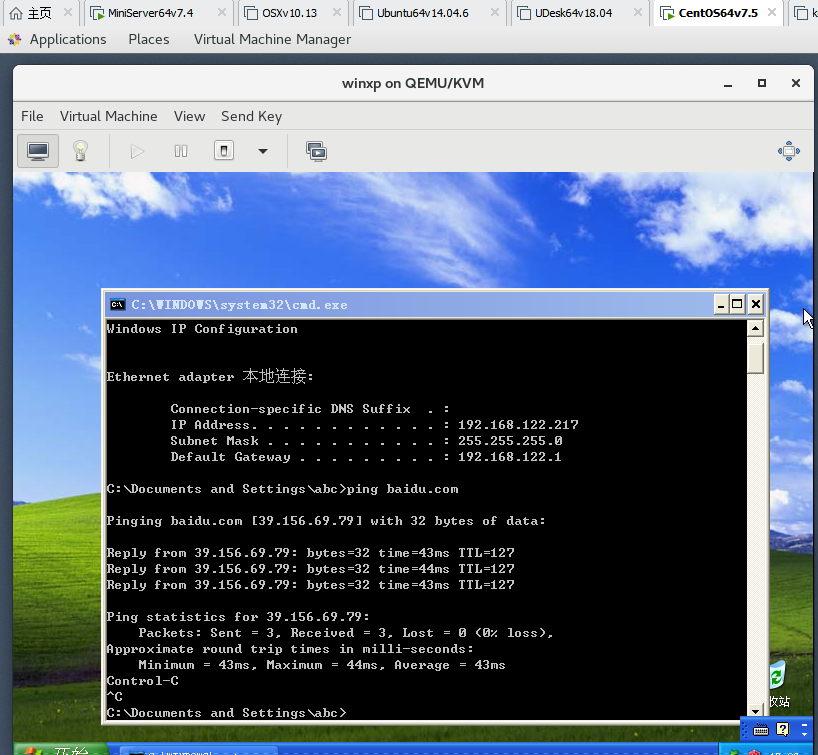Click the subnet mask 255.255.255.0

tap(510, 441)
